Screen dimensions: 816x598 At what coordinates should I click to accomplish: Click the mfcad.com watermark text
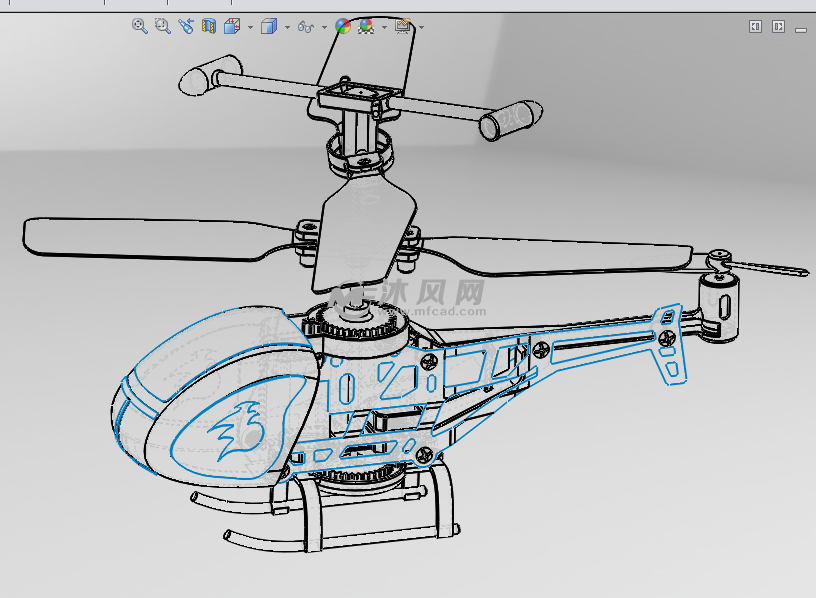coord(432,310)
